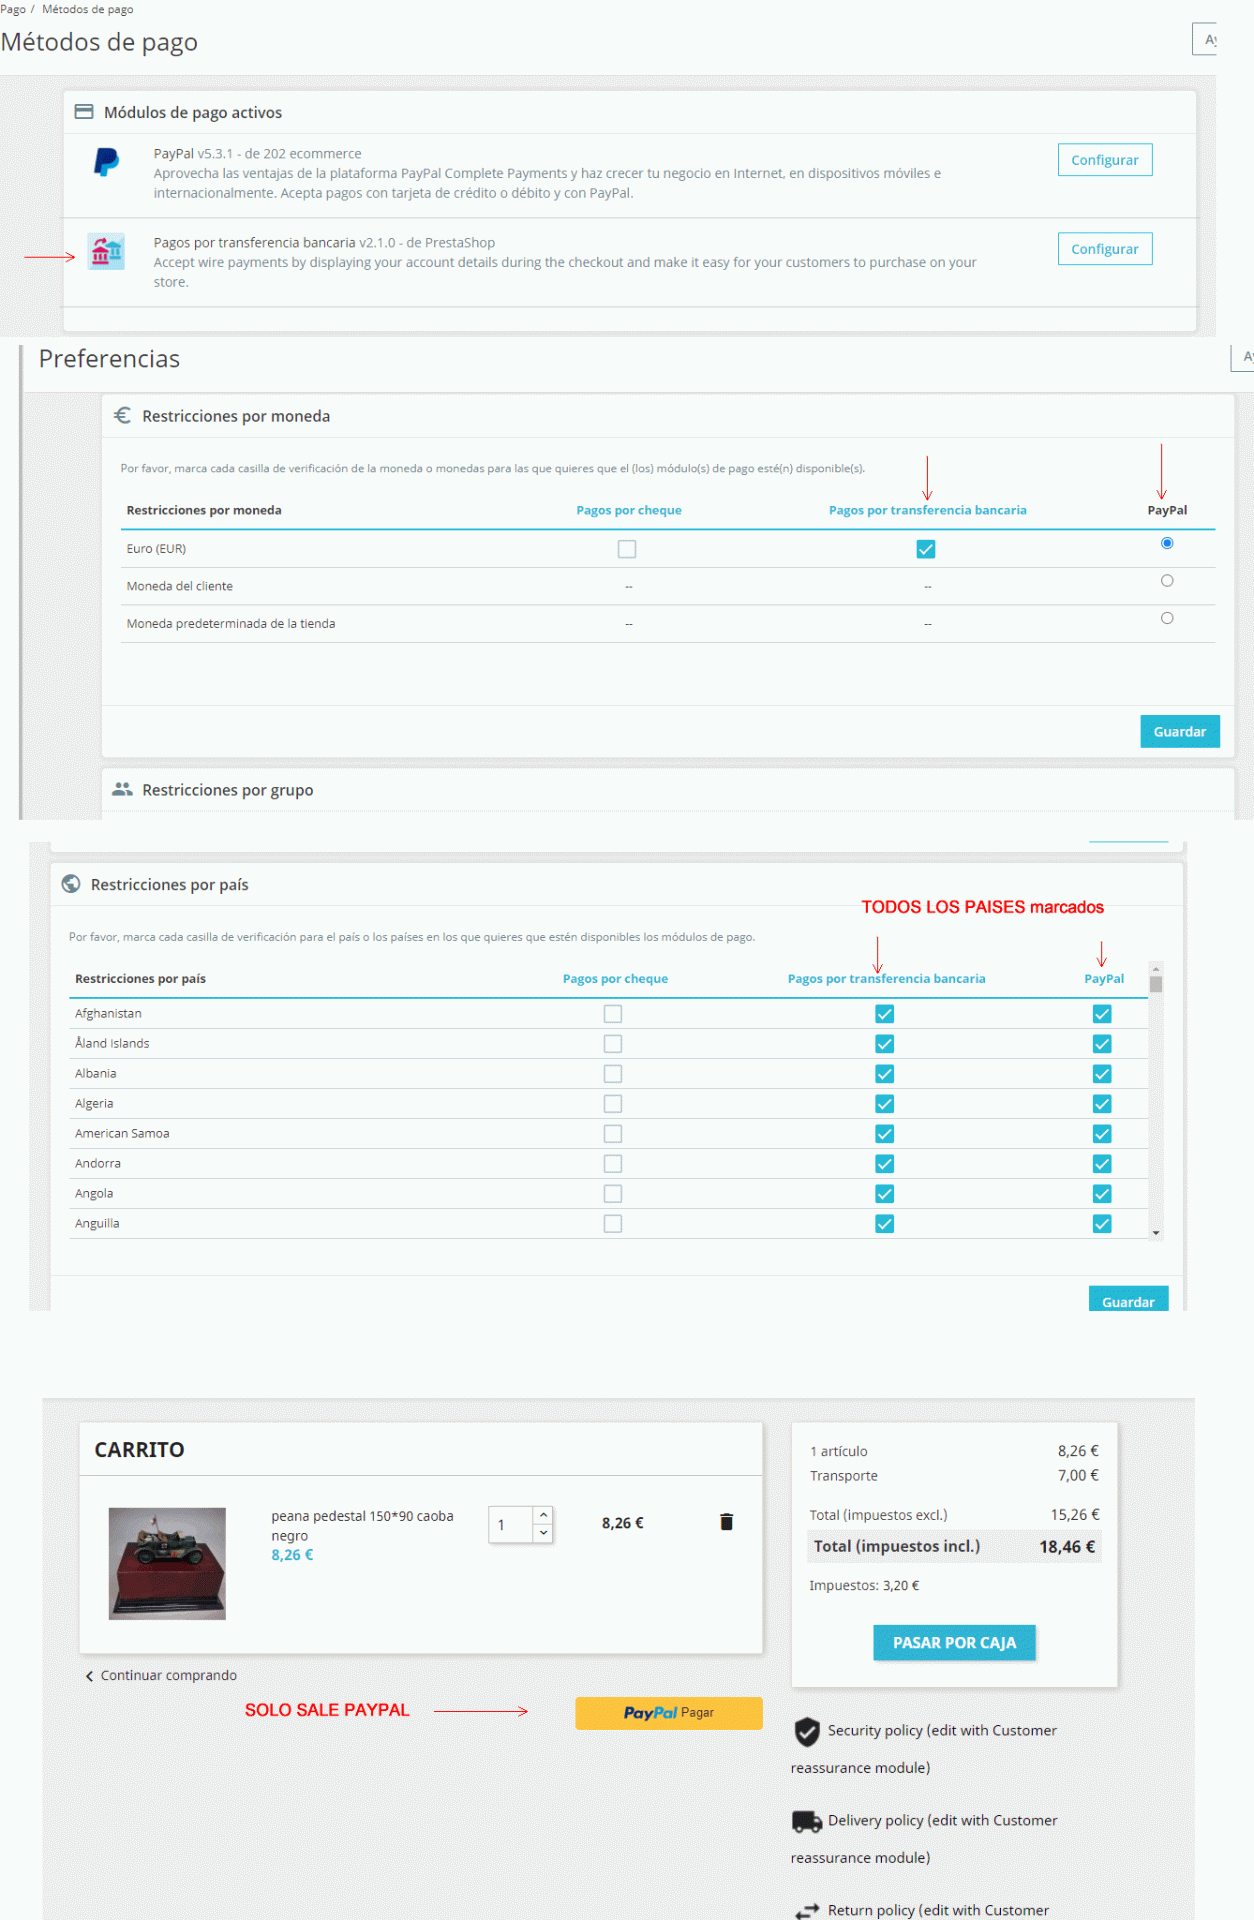This screenshot has width=1254, height=1920.
Task: Click the Transporte 7,00 € row
Action: click(954, 1476)
